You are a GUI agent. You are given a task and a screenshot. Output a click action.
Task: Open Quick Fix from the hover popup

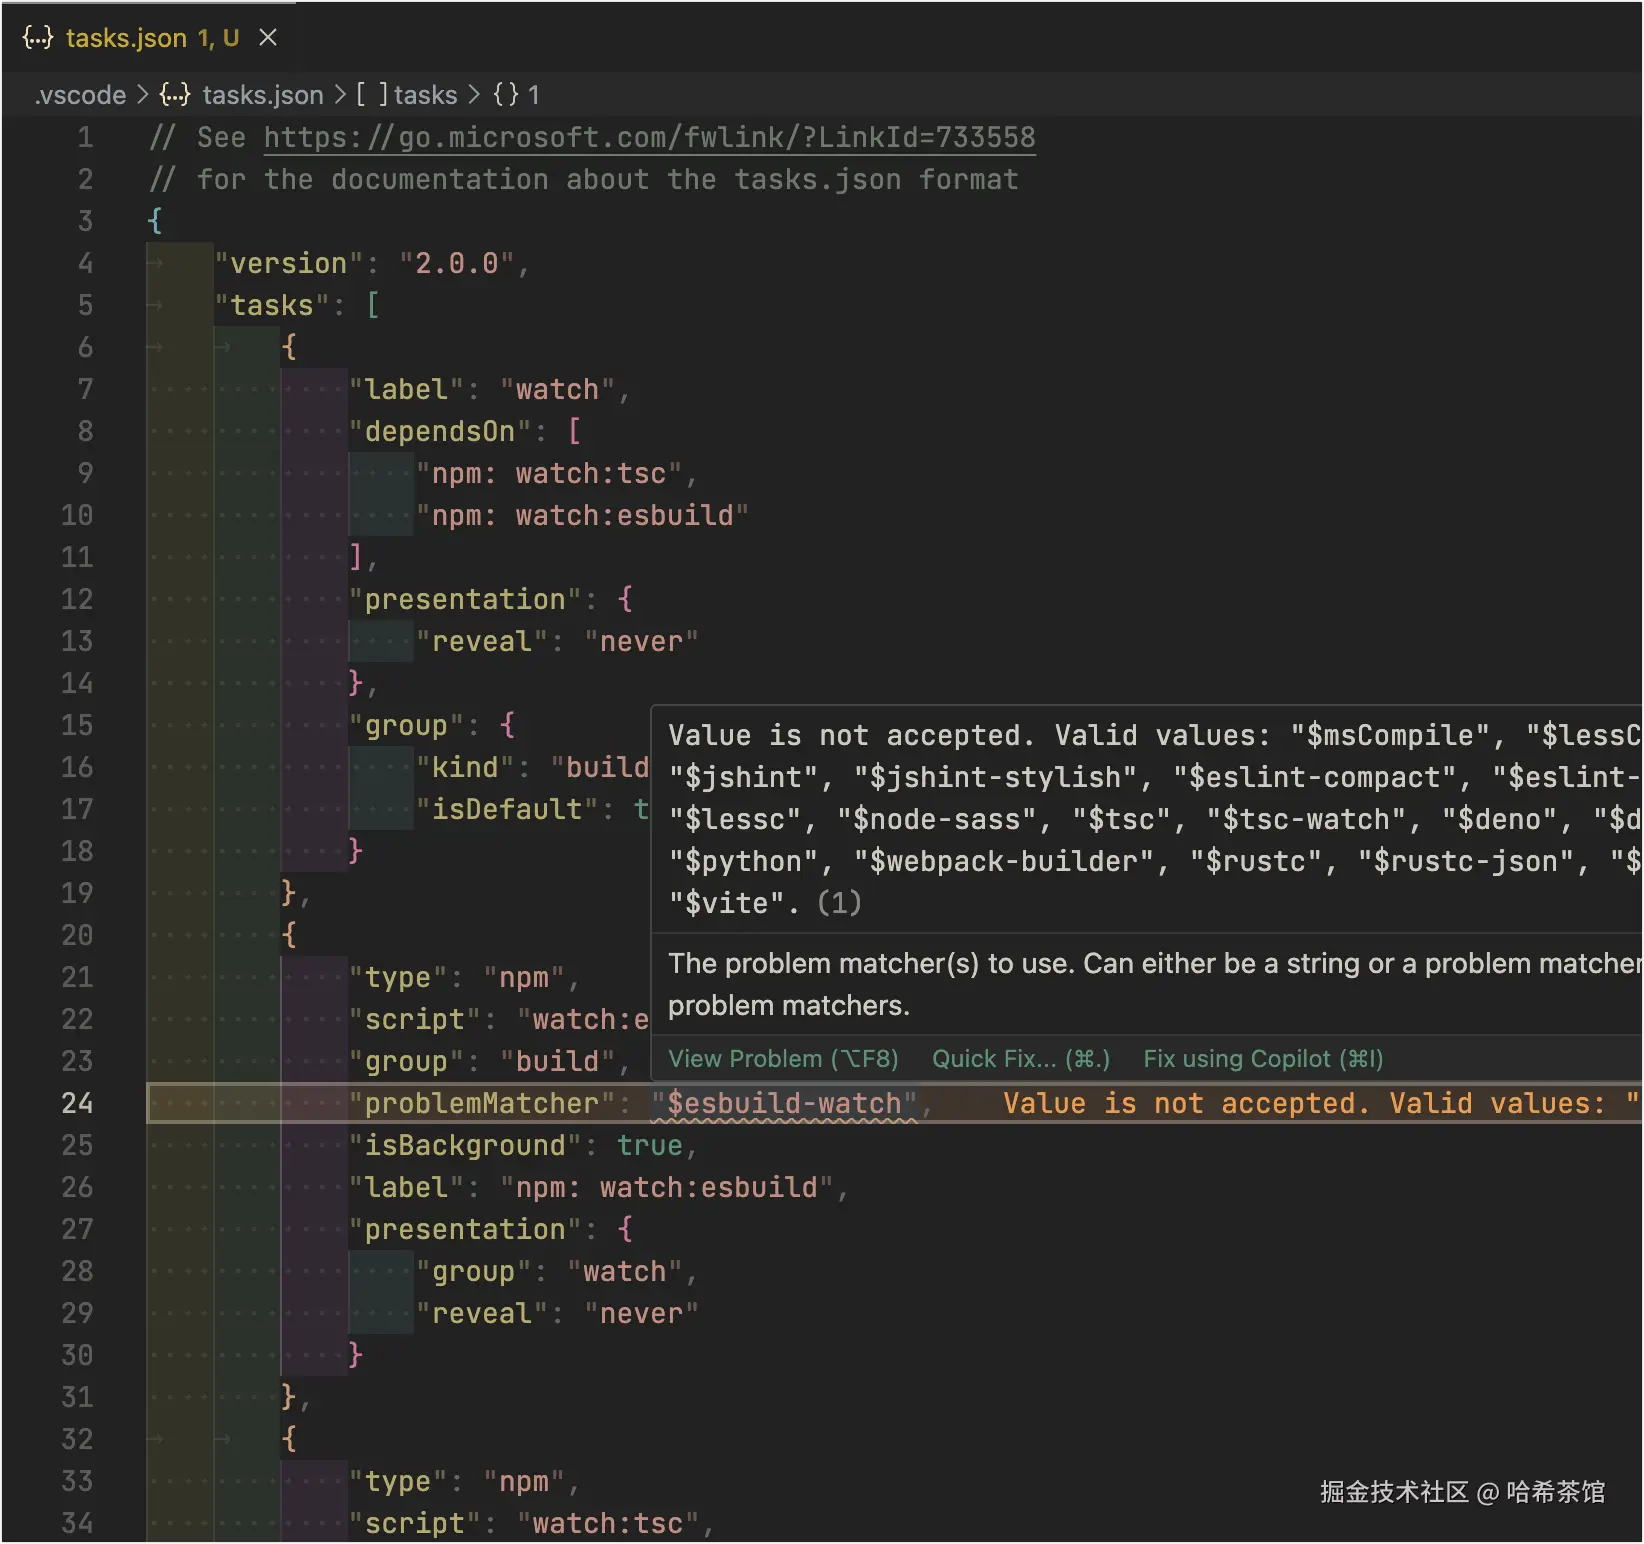(x=1021, y=1059)
